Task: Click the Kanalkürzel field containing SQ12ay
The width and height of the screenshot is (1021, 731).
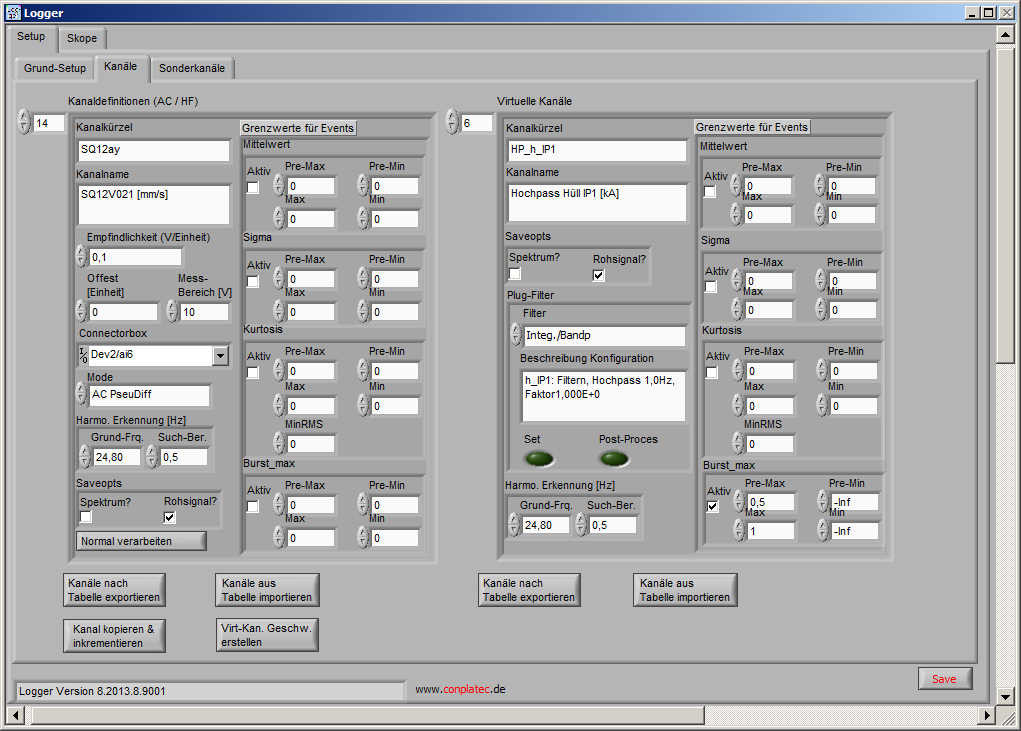Action: point(153,151)
